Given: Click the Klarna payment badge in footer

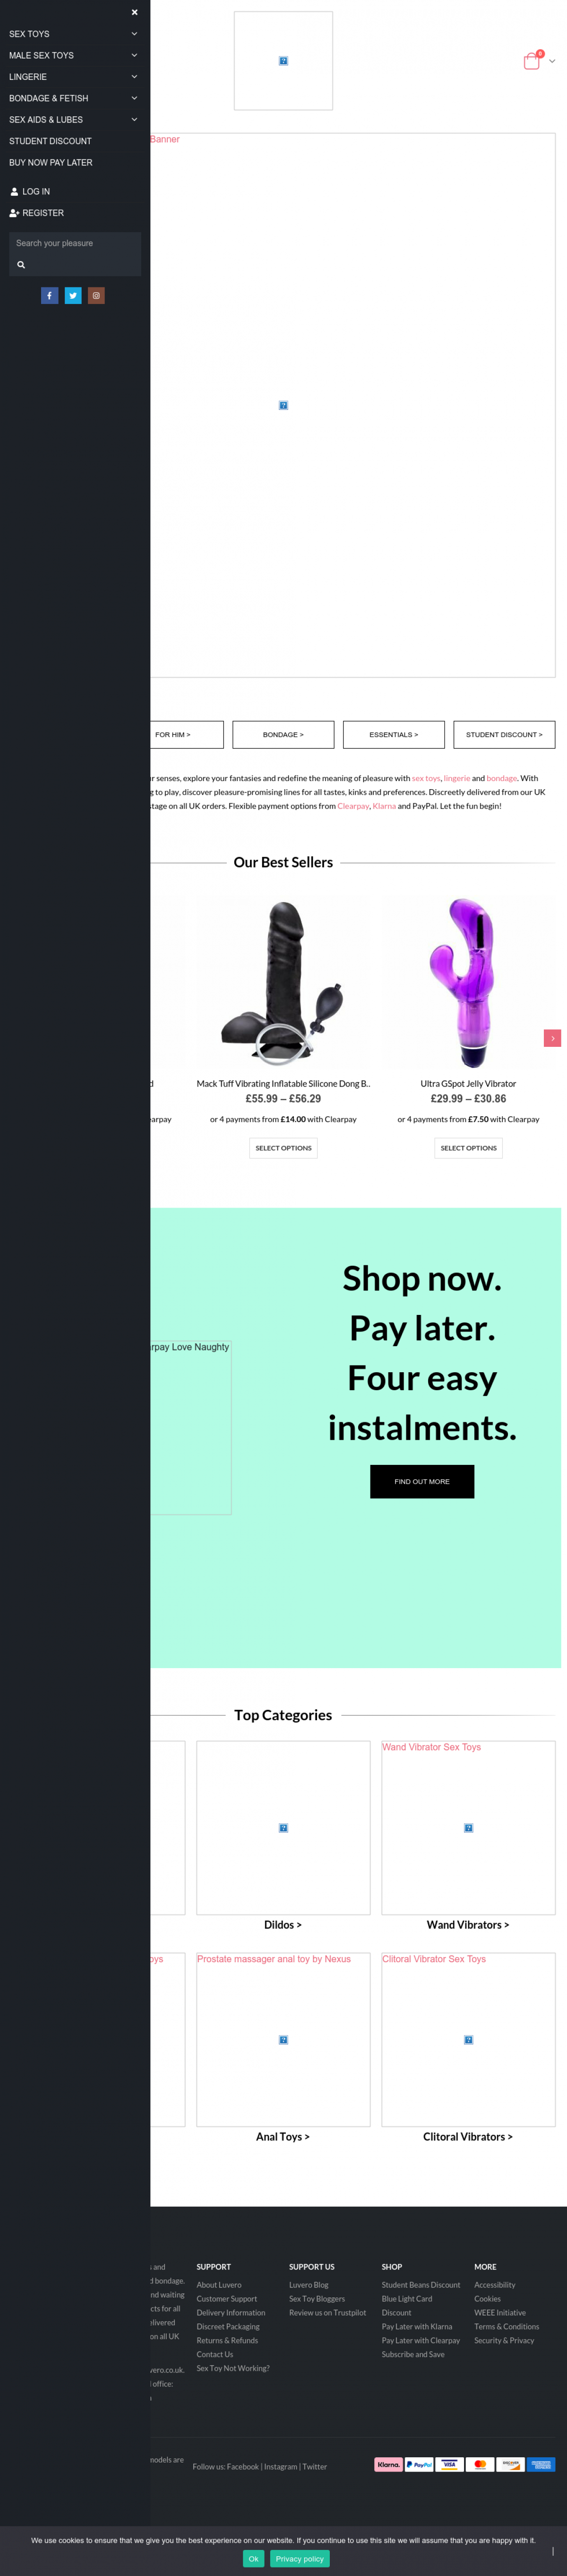Looking at the screenshot, I should coord(389,2464).
